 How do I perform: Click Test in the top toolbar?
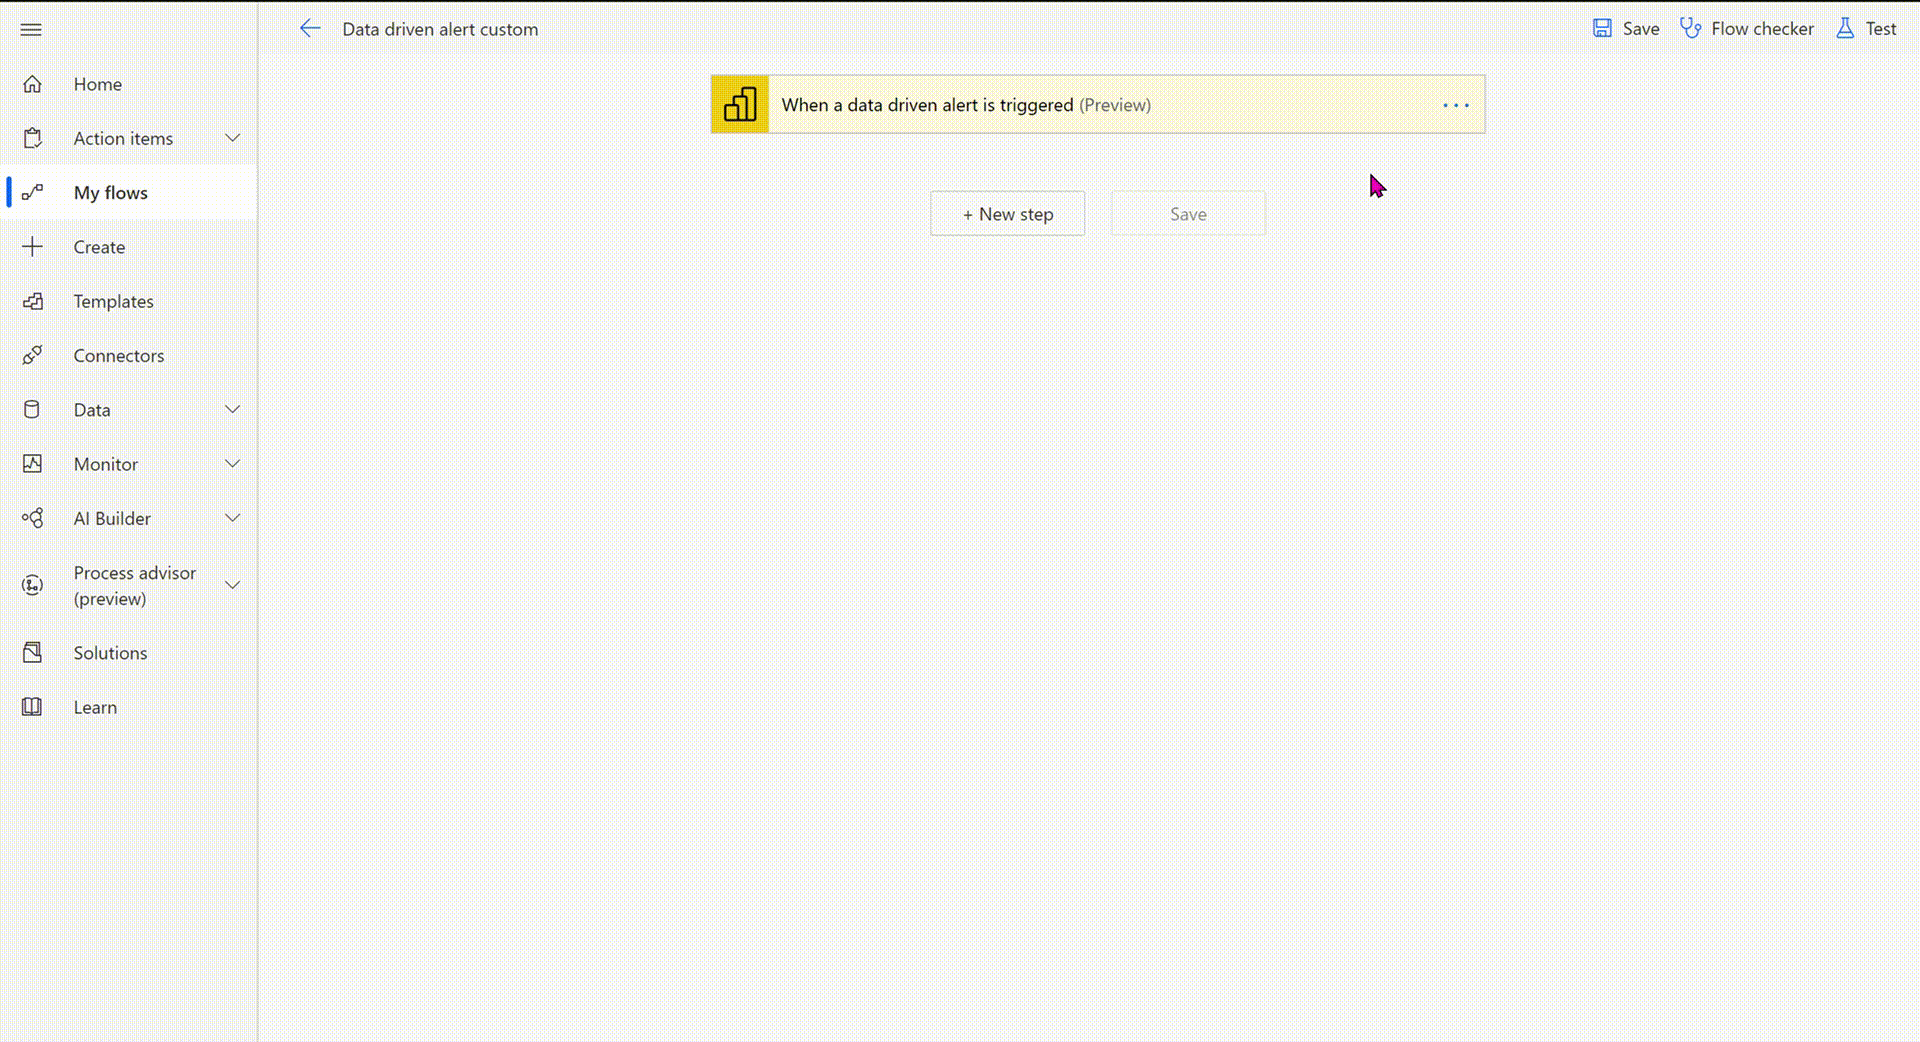tap(1866, 29)
